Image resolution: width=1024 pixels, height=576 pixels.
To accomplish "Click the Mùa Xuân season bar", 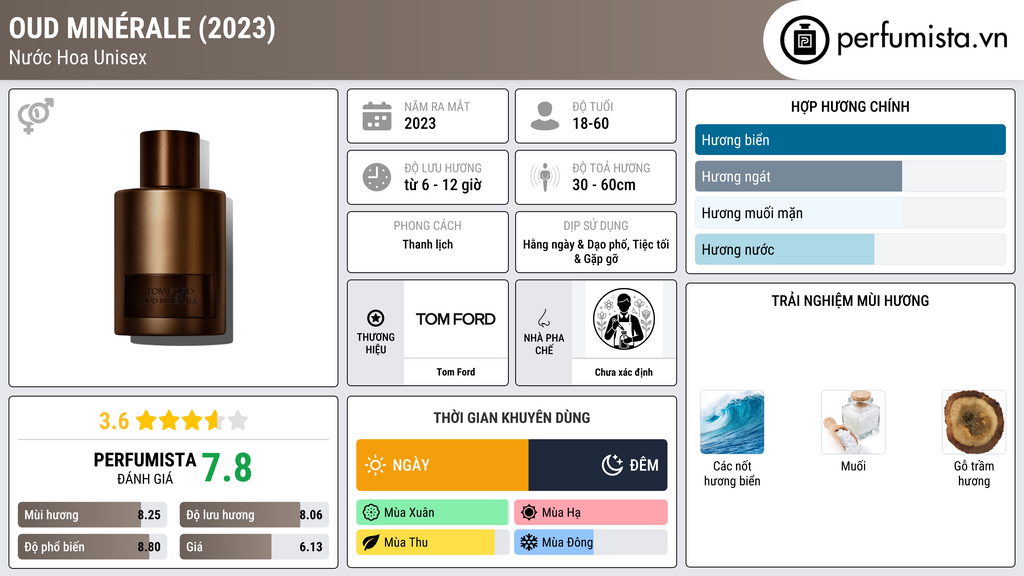I will [432, 513].
